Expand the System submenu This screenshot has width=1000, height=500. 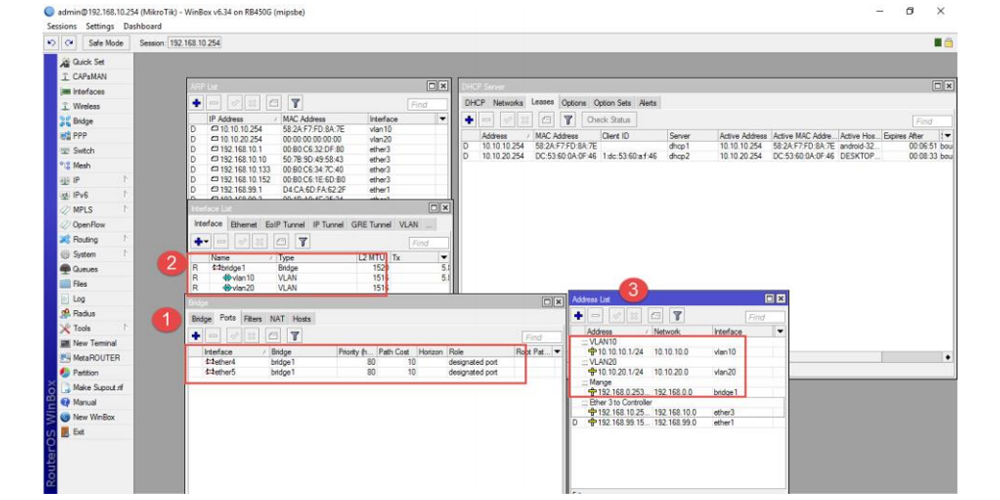click(96, 254)
